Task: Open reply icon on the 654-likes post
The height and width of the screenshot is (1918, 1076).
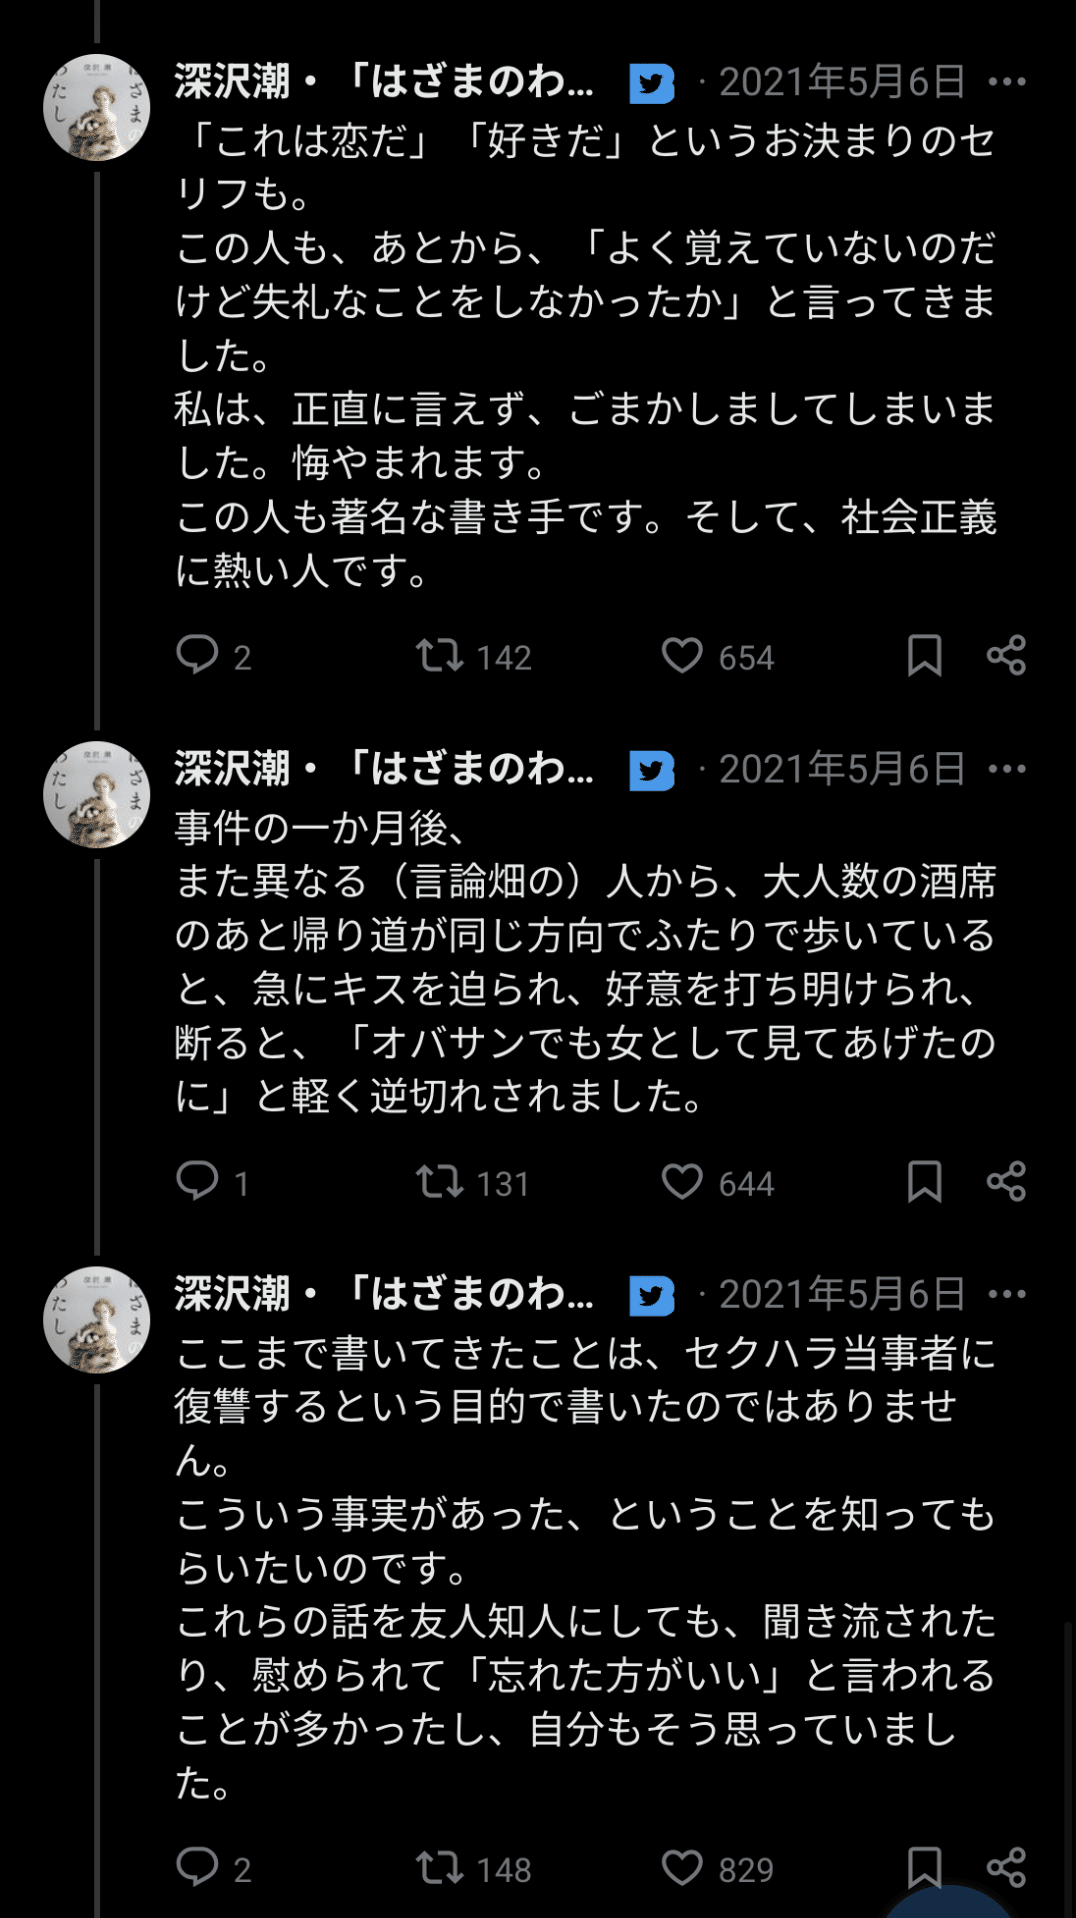Action: (197, 656)
